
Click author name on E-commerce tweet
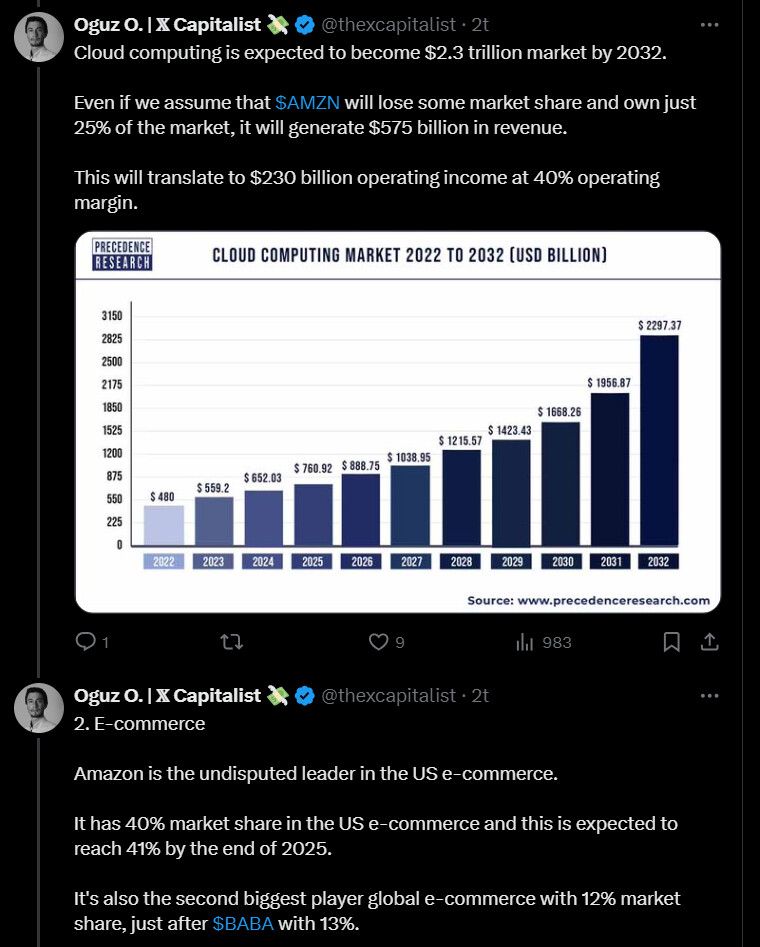tap(167, 695)
